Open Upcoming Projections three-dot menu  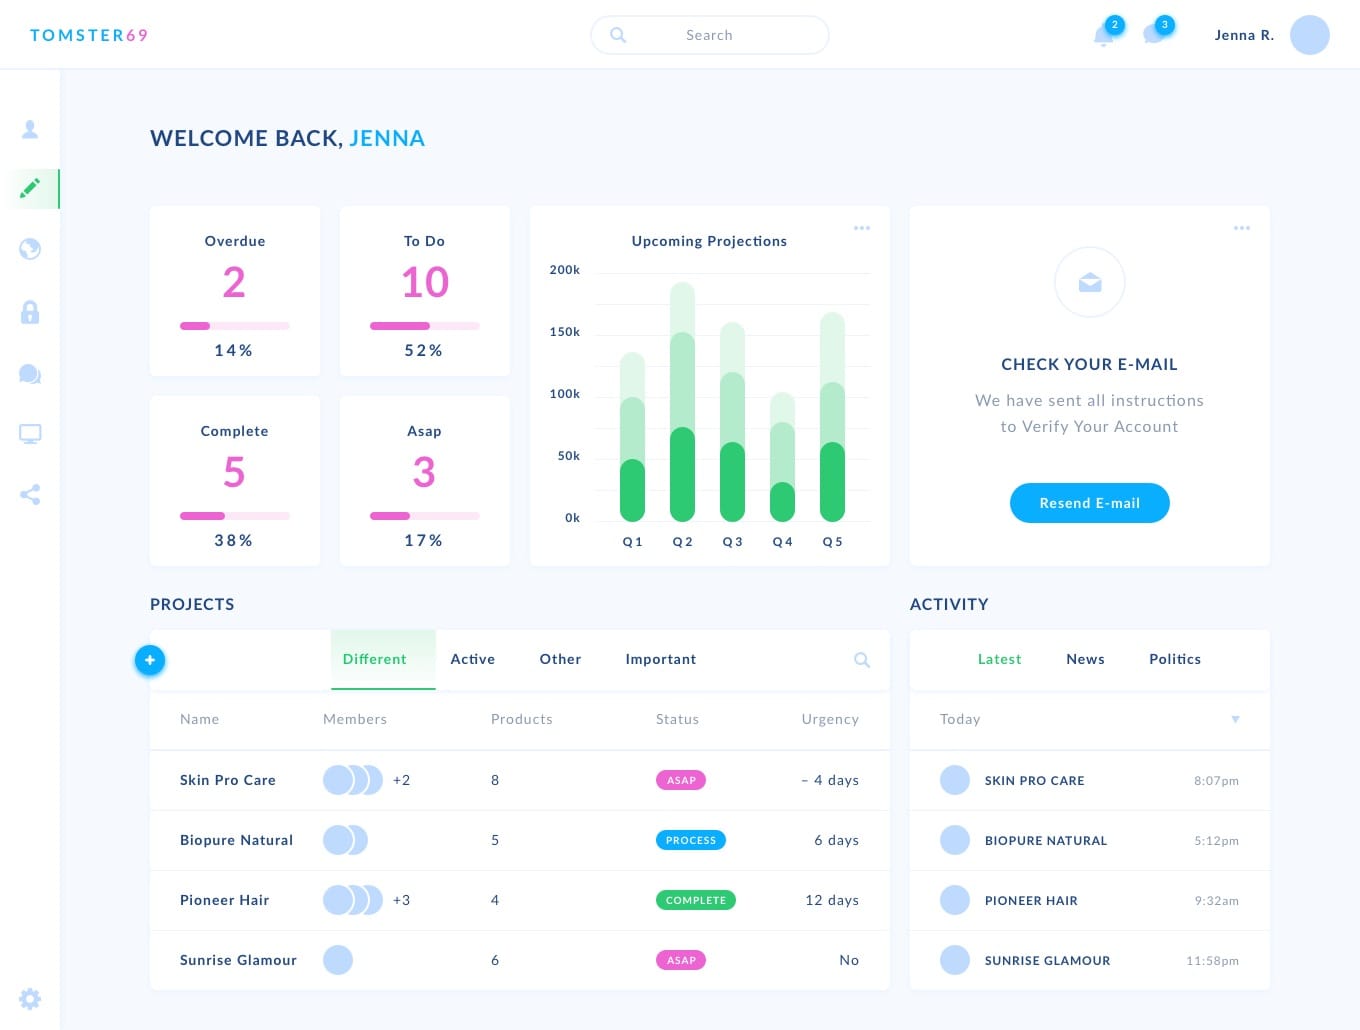coord(862,228)
